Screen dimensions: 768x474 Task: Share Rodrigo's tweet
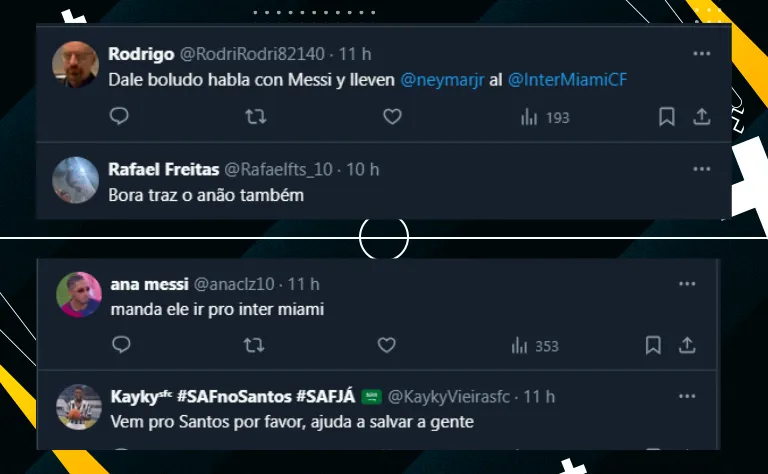click(702, 117)
